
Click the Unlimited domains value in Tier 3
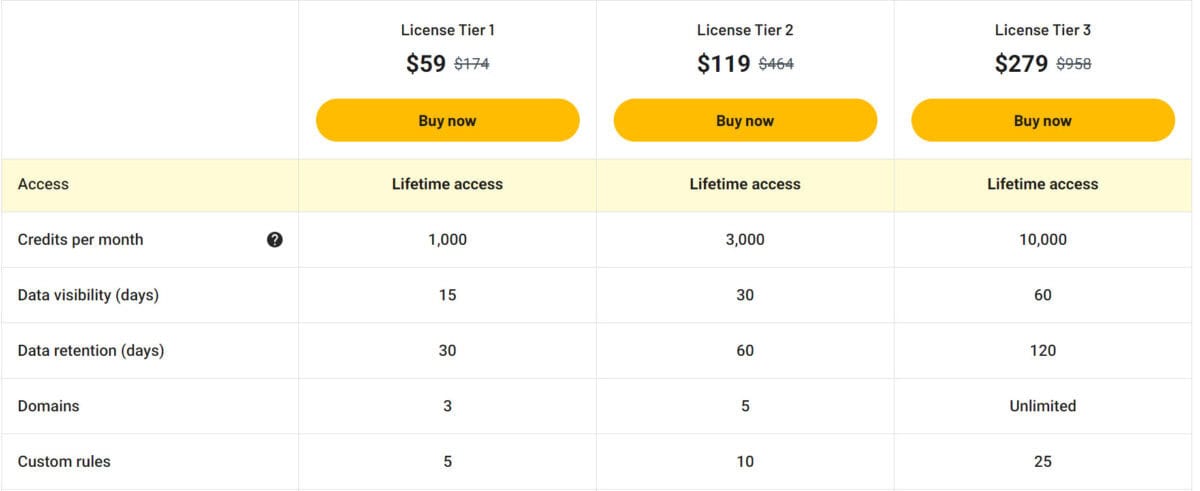pos(1043,406)
